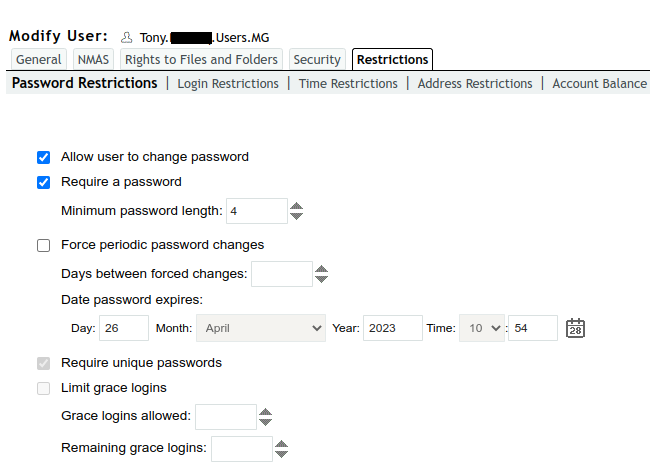Viewport: 650px width, 475px height.
Task: Increase minimum password length with up arrow
Action: tap(296, 206)
